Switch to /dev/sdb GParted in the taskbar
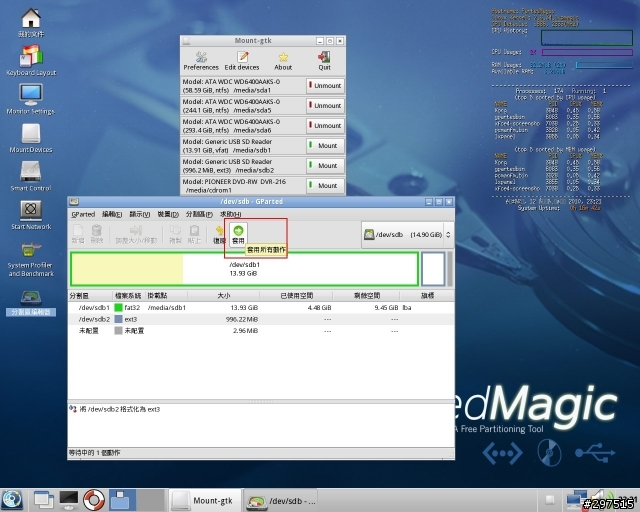 pyautogui.click(x=281, y=500)
